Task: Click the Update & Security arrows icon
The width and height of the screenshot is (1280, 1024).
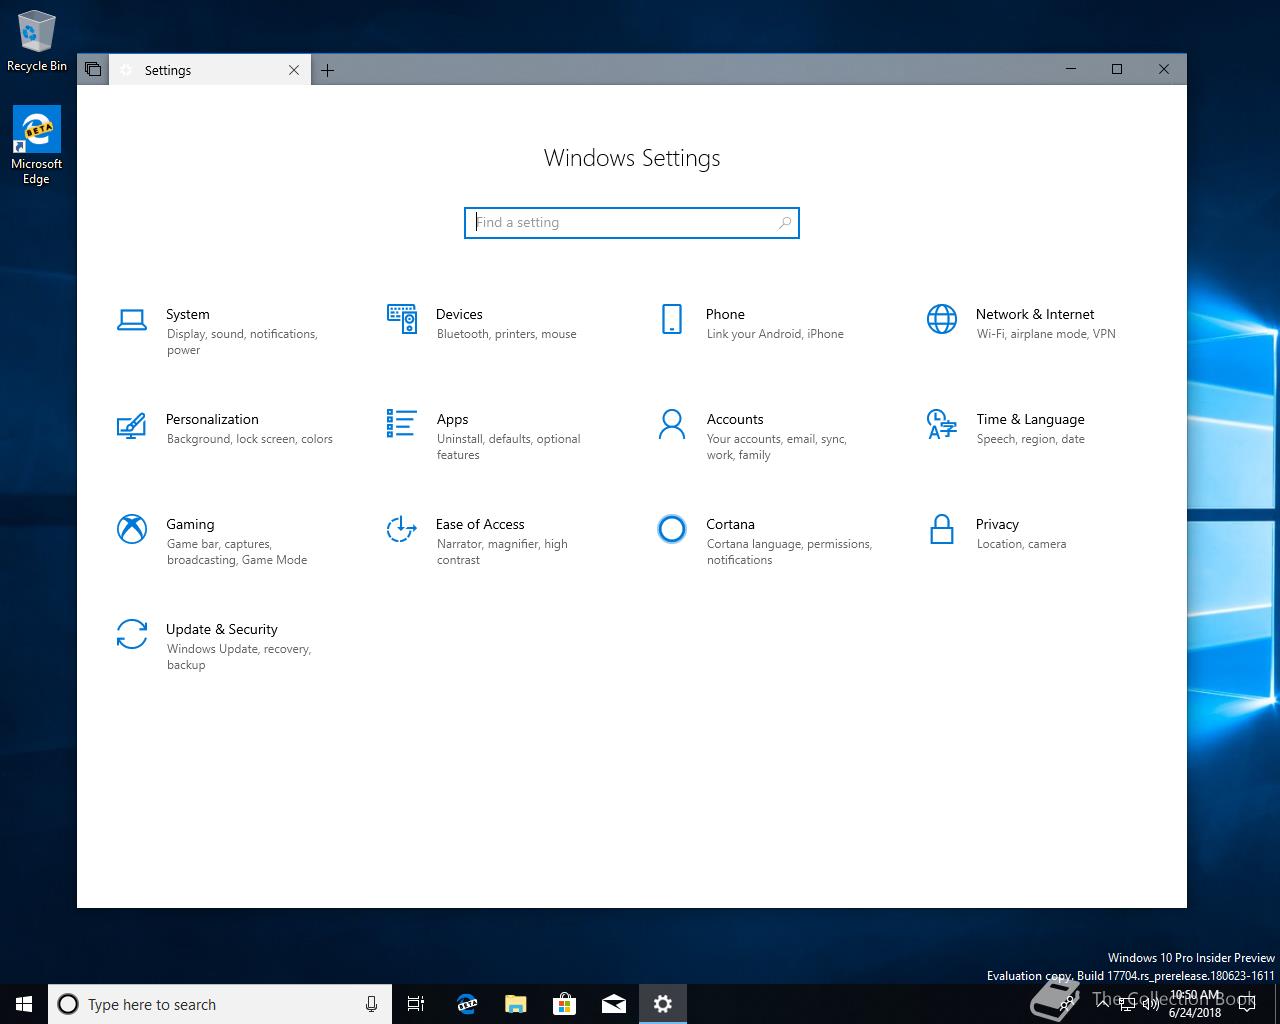Action: tap(132, 634)
